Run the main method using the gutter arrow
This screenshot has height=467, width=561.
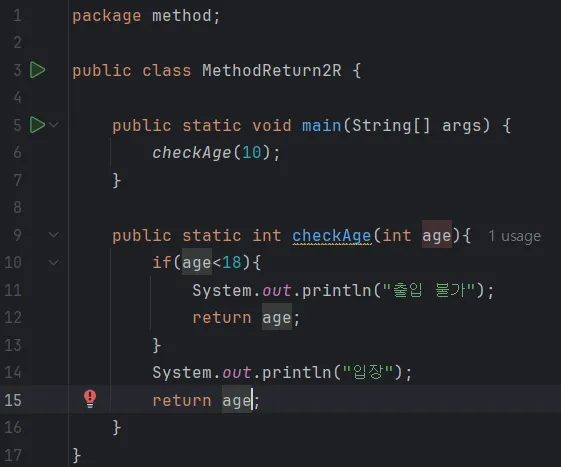tap(38, 125)
